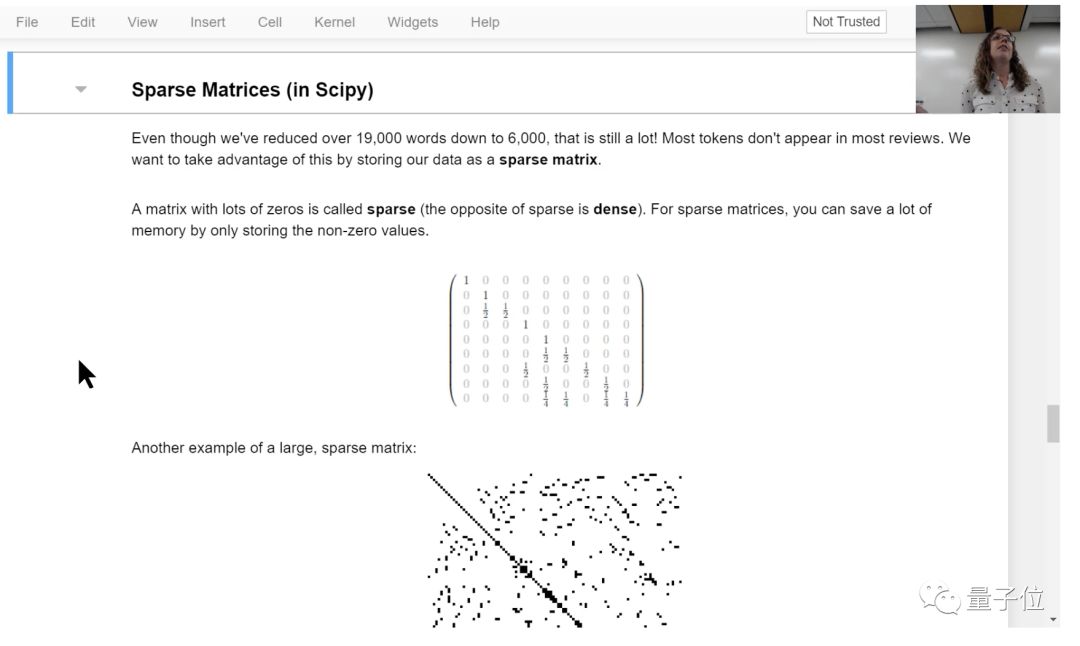Click the WeChat logo watermark icon
Viewport: 1080px width, 646px height.
tap(941, 599)
